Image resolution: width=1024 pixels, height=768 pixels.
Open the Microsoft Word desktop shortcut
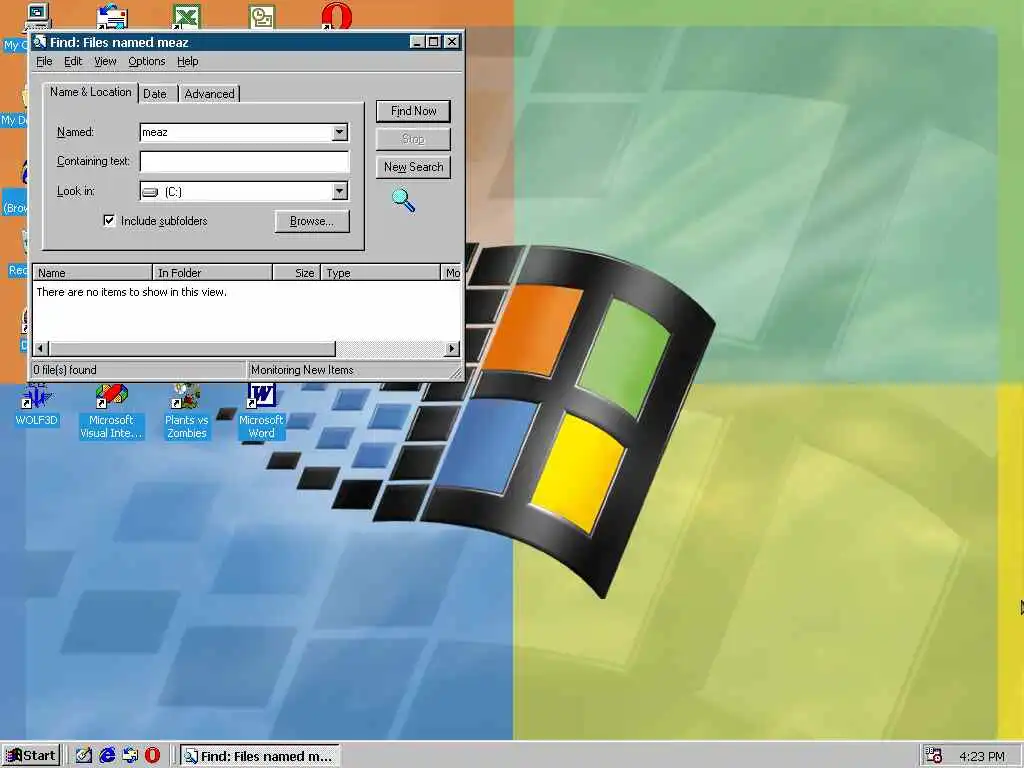pos(261,411)
